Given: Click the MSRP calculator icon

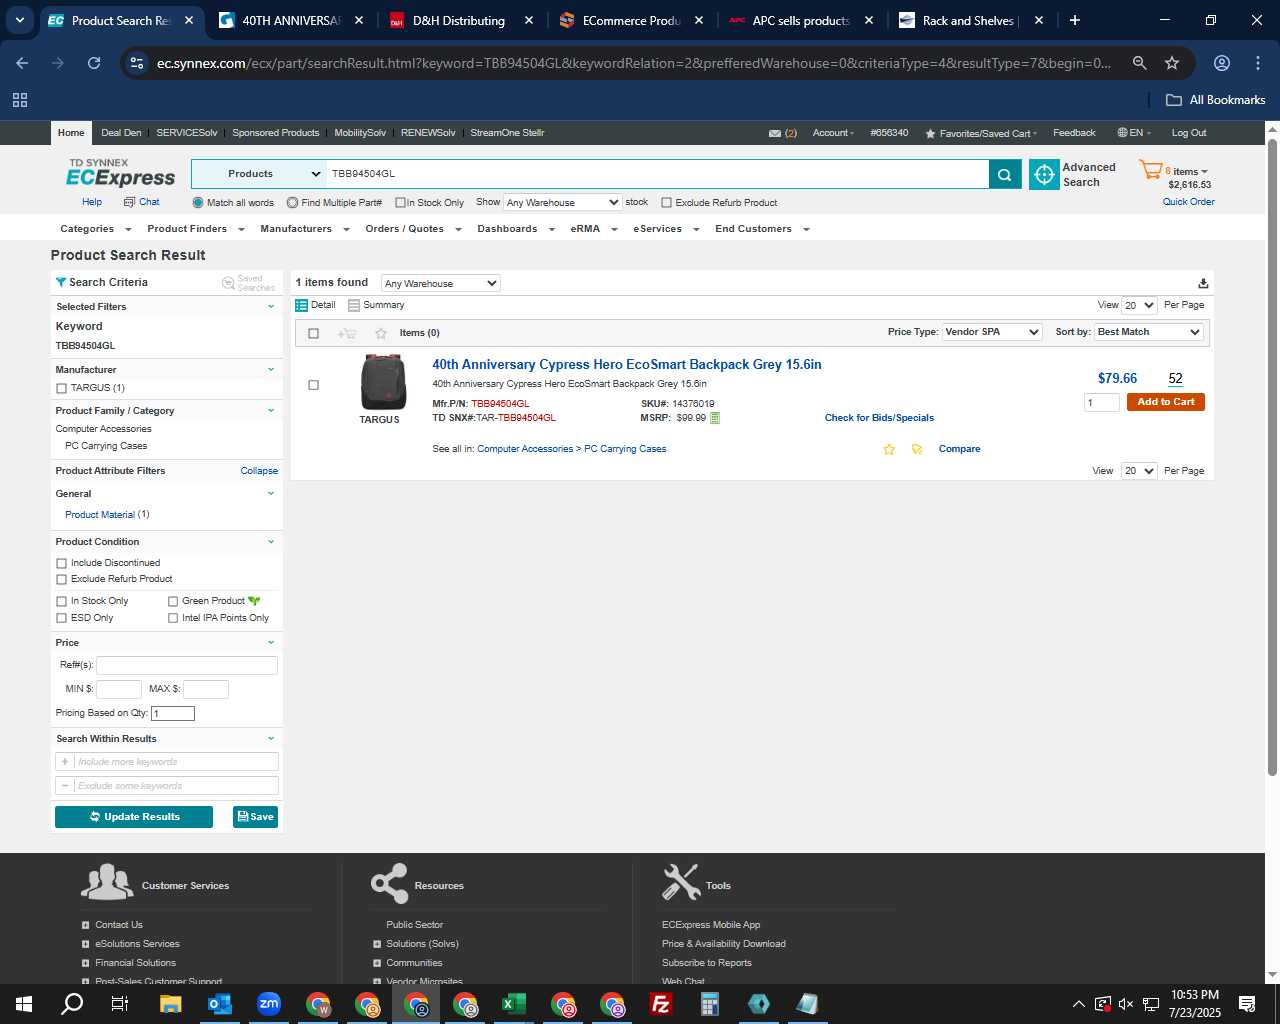Looking at the screenshot, I should (715, 418).
